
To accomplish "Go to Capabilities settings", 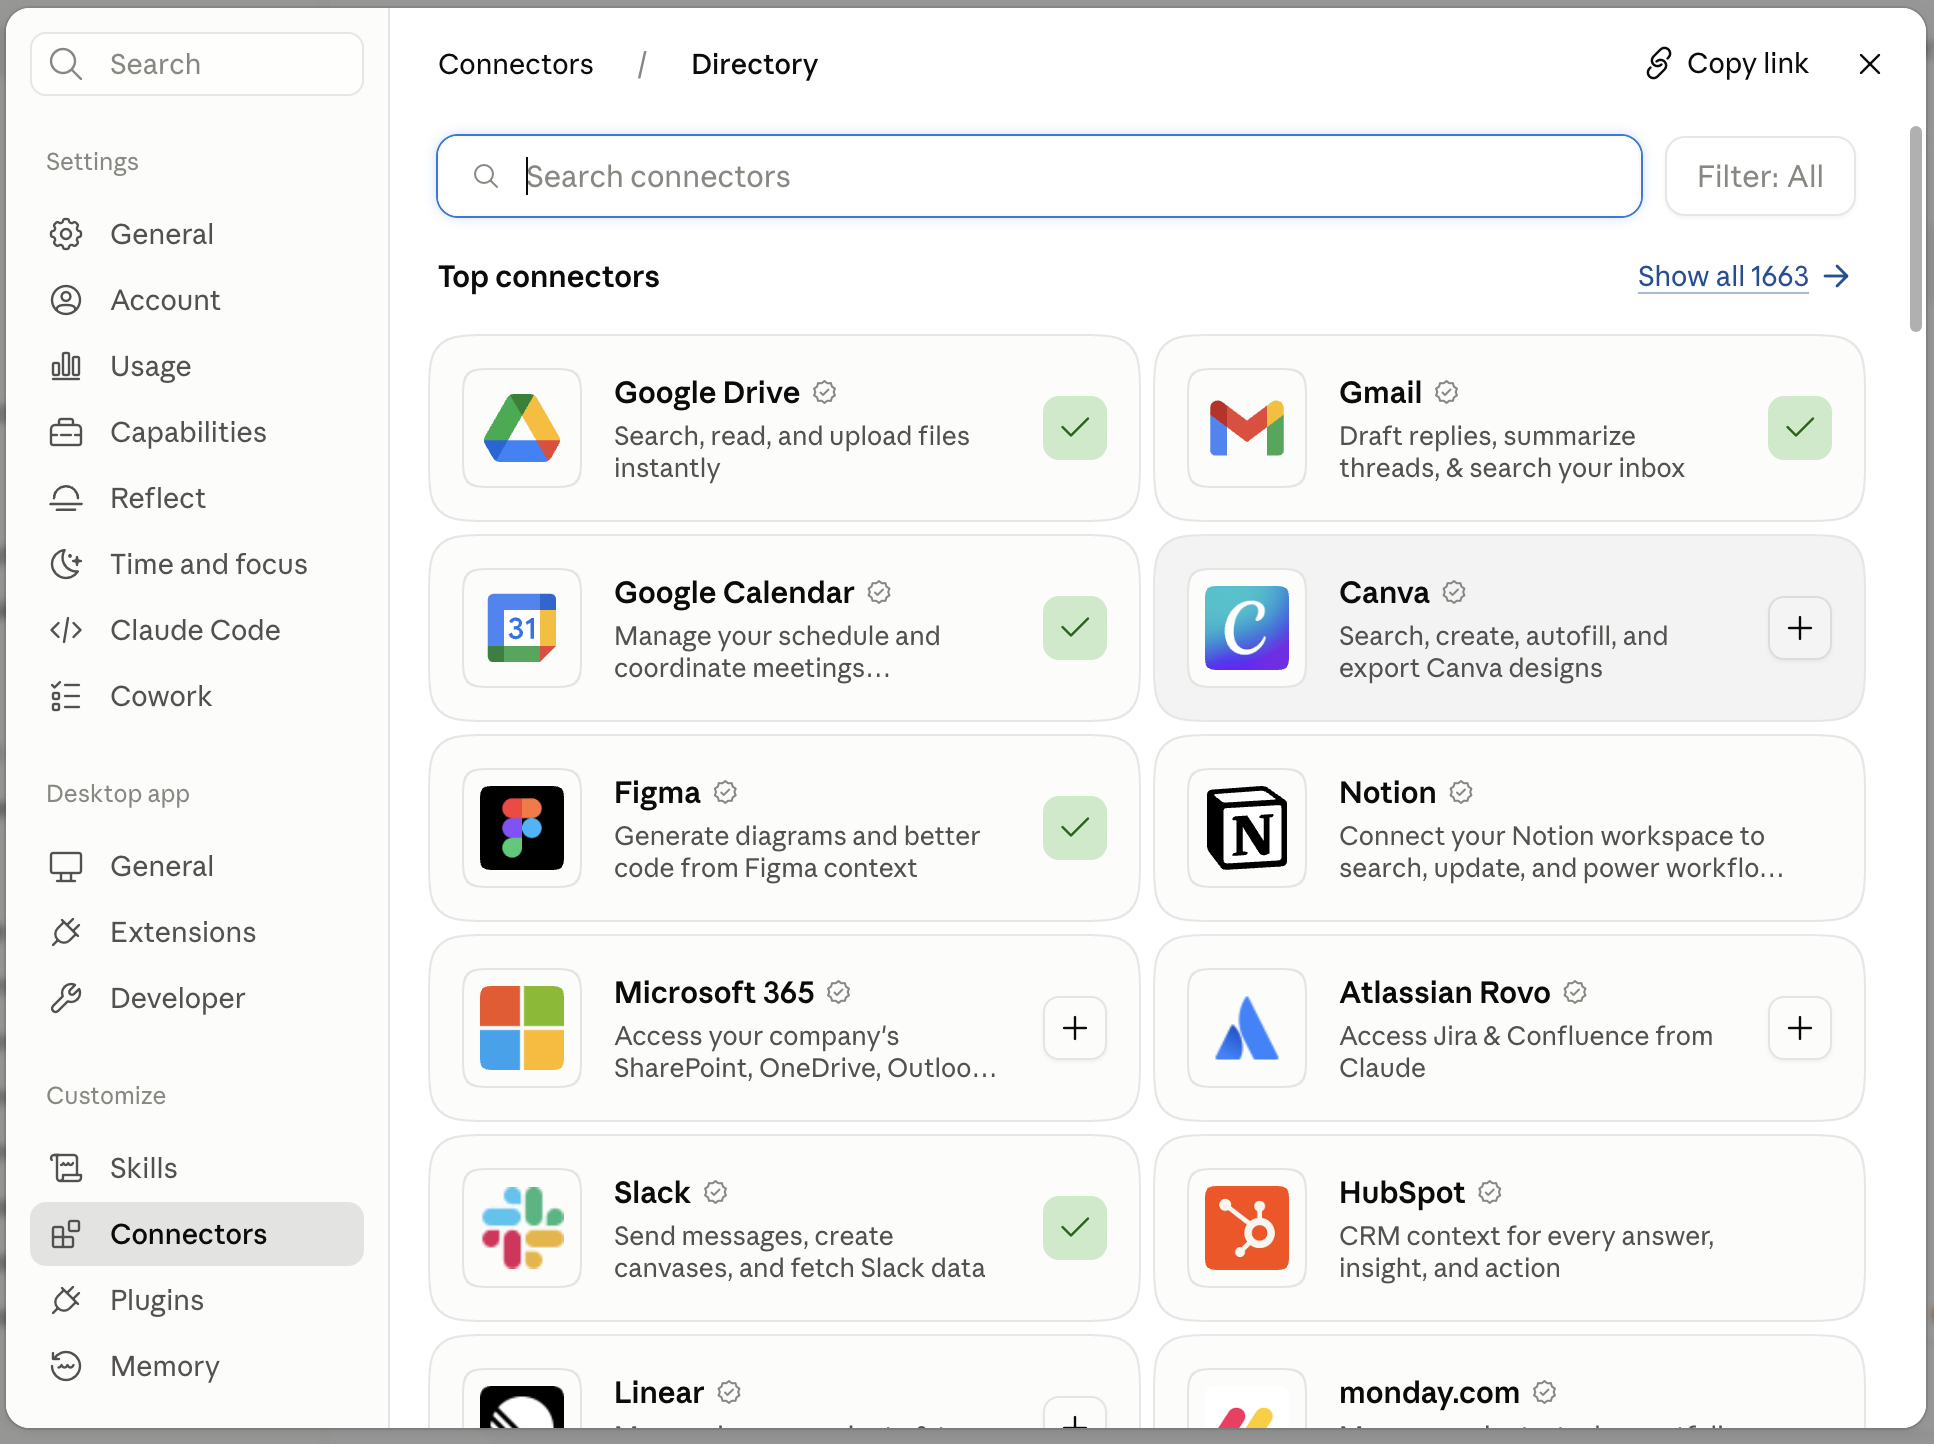I will [197, 432].
